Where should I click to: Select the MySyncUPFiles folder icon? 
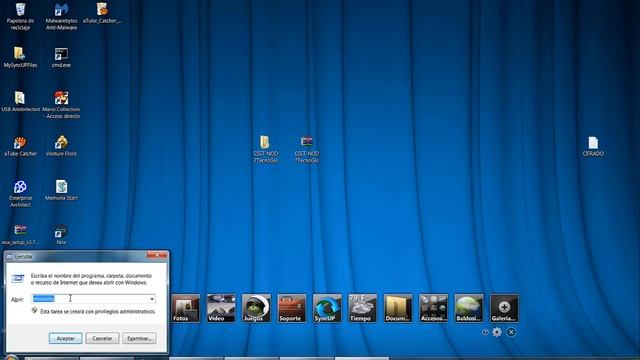coord(20,57)
